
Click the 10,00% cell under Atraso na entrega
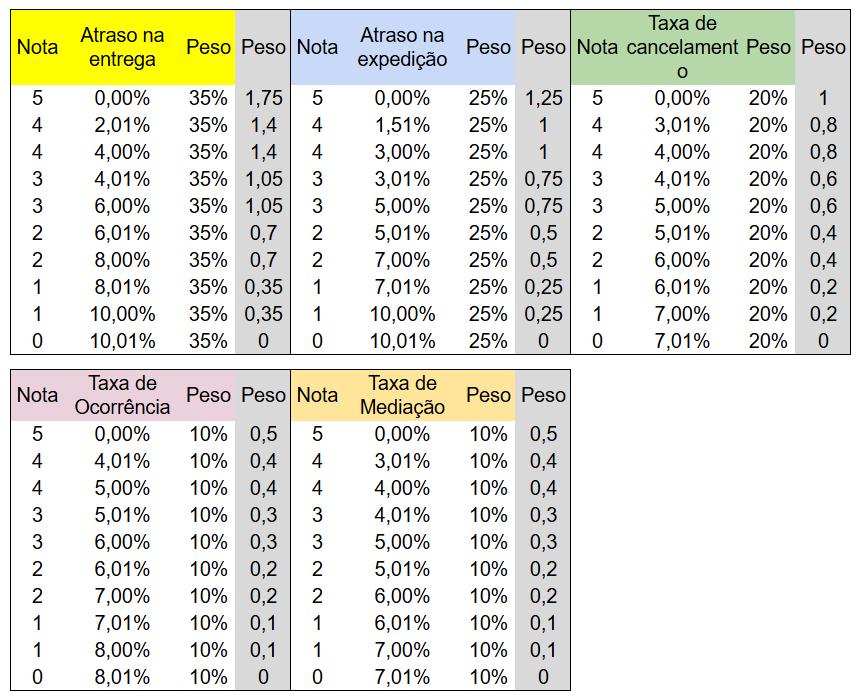[x=122, y=314]
